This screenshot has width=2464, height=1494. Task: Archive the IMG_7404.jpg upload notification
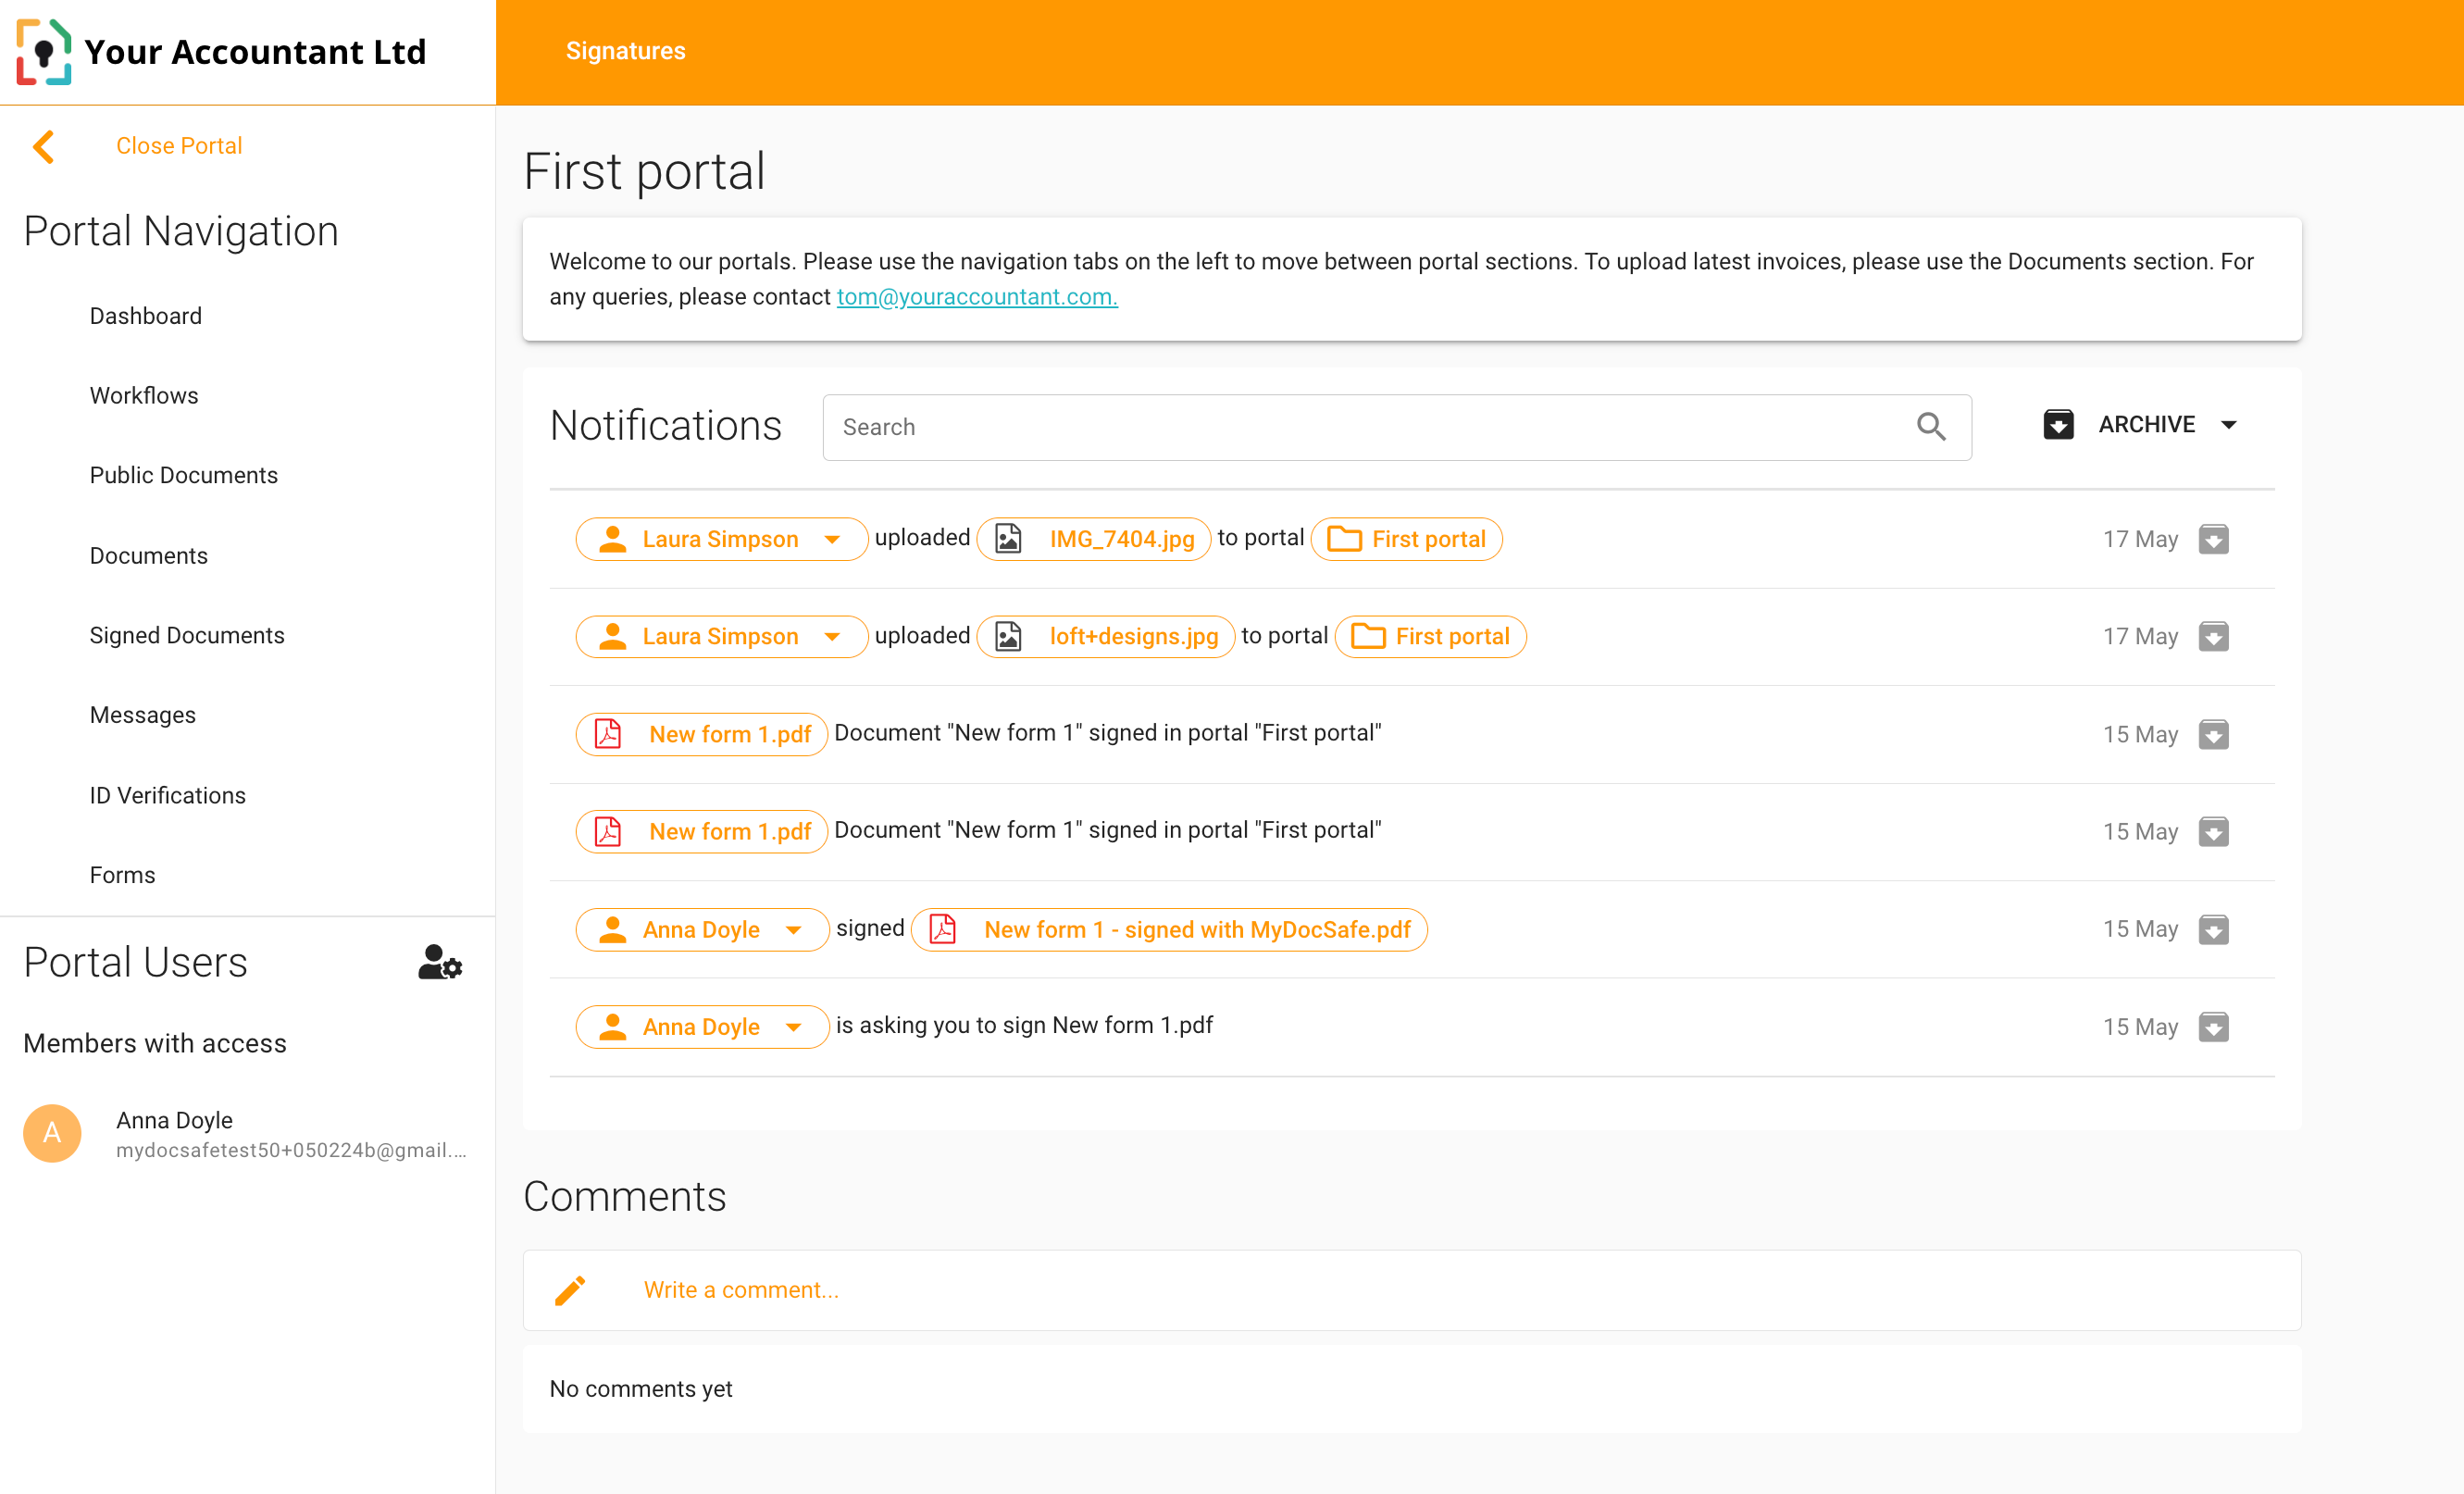[2214, 539]
